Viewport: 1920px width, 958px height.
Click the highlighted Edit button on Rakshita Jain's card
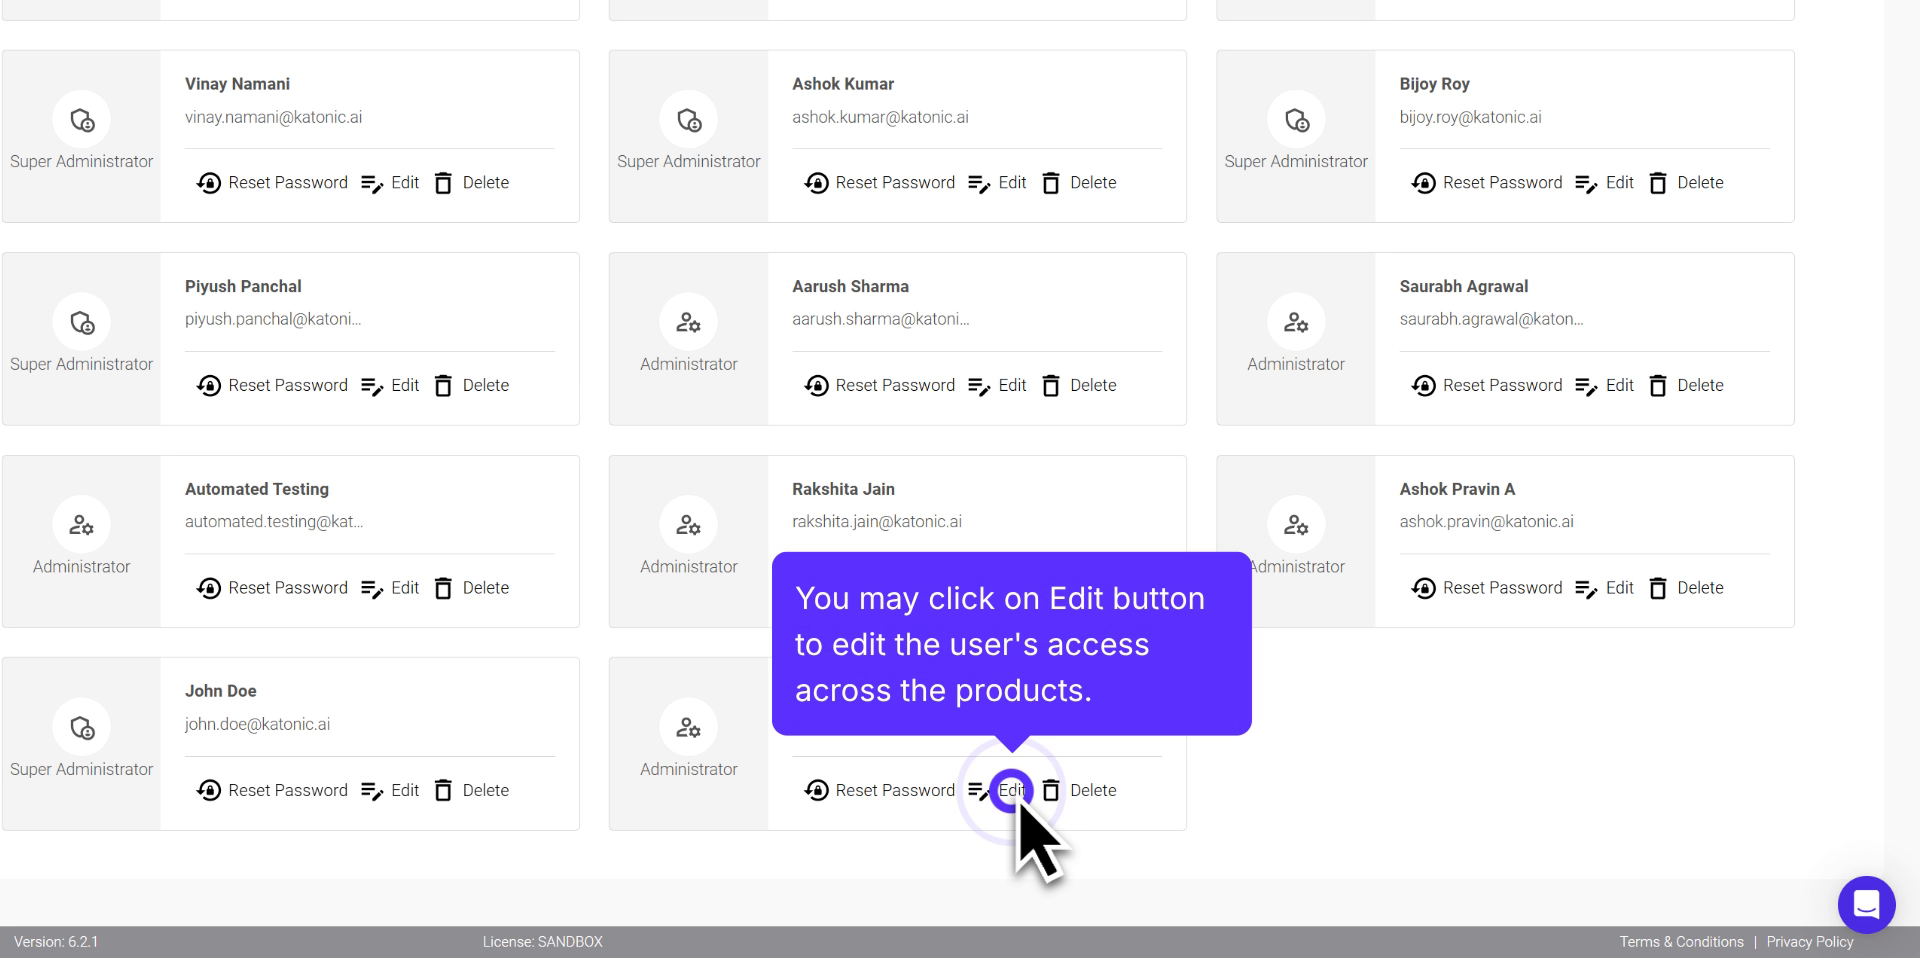(x=1011, y=790)
